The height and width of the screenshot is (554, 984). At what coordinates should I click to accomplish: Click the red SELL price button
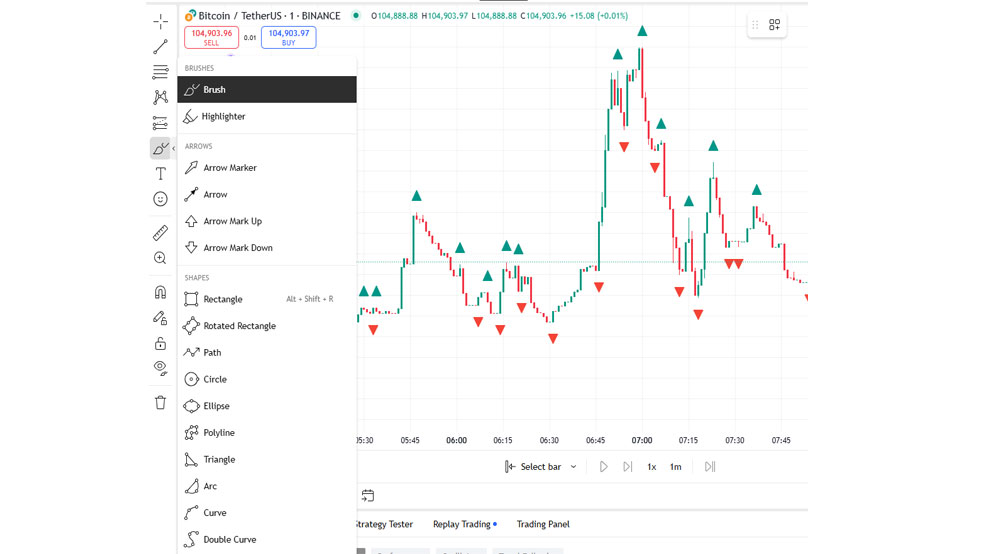click(211, 38)
